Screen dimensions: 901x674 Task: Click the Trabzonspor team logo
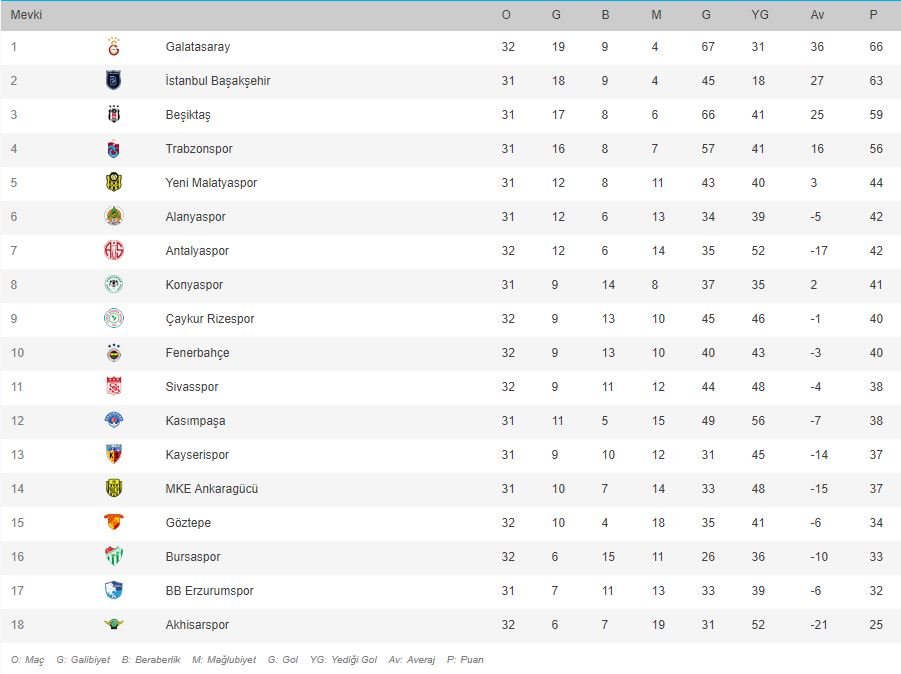(x=114, y=149)
